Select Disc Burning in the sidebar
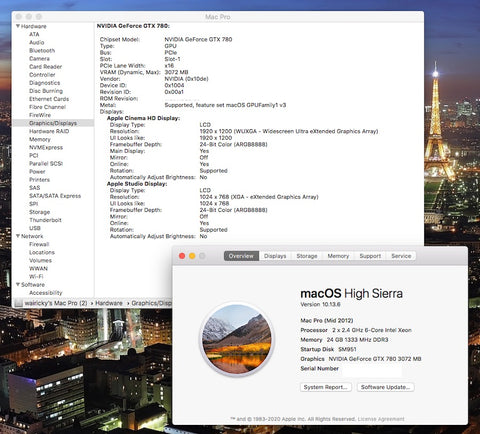The width and height of the screenshot is (480, 434). [x=46, y=91]
